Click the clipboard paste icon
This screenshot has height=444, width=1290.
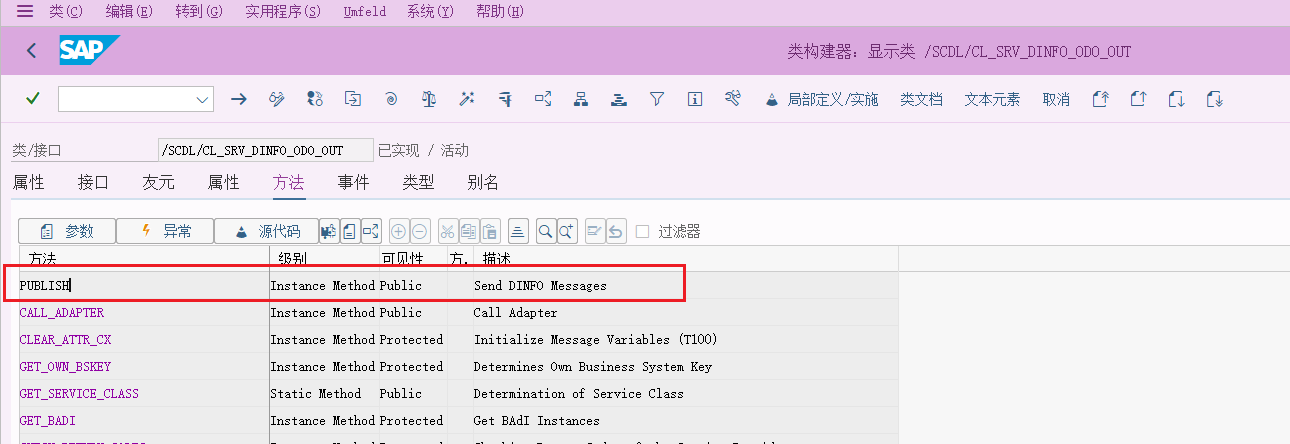point(490,231)
